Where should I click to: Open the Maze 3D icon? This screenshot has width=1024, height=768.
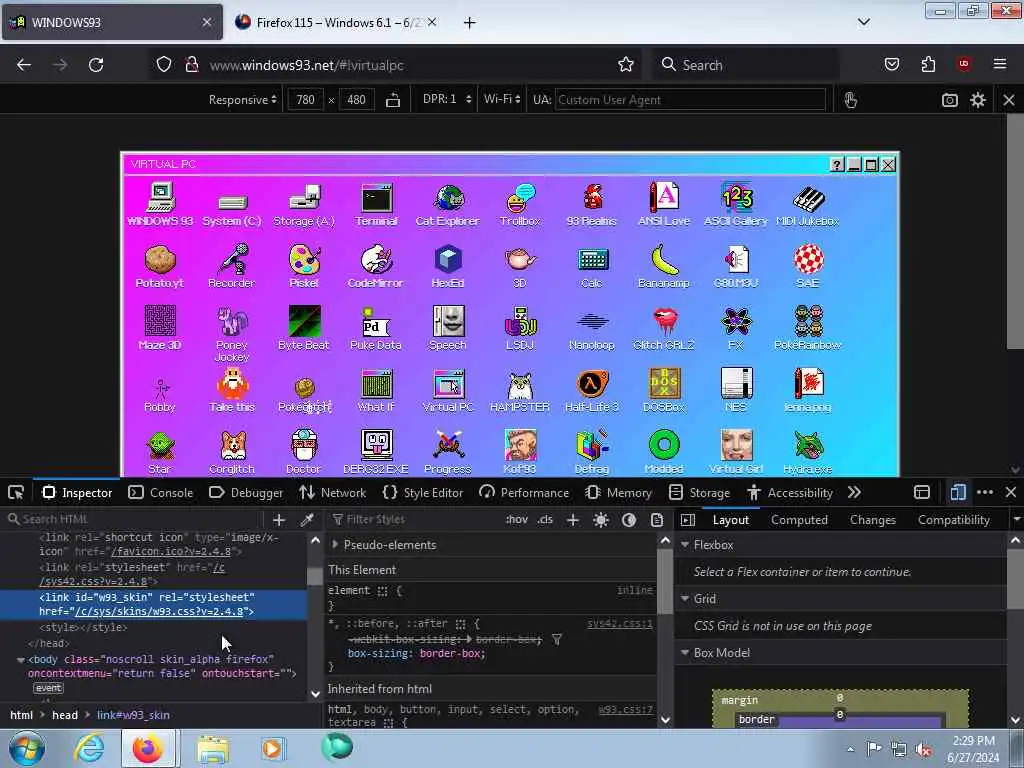[160, 328]
